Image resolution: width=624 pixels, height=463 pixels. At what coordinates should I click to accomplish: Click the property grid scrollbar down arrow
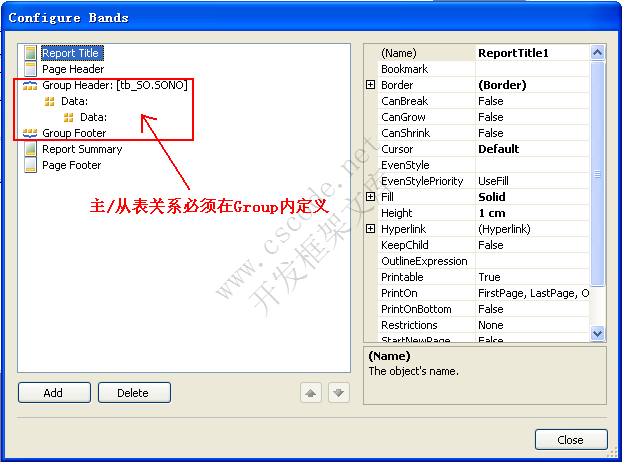597,333
